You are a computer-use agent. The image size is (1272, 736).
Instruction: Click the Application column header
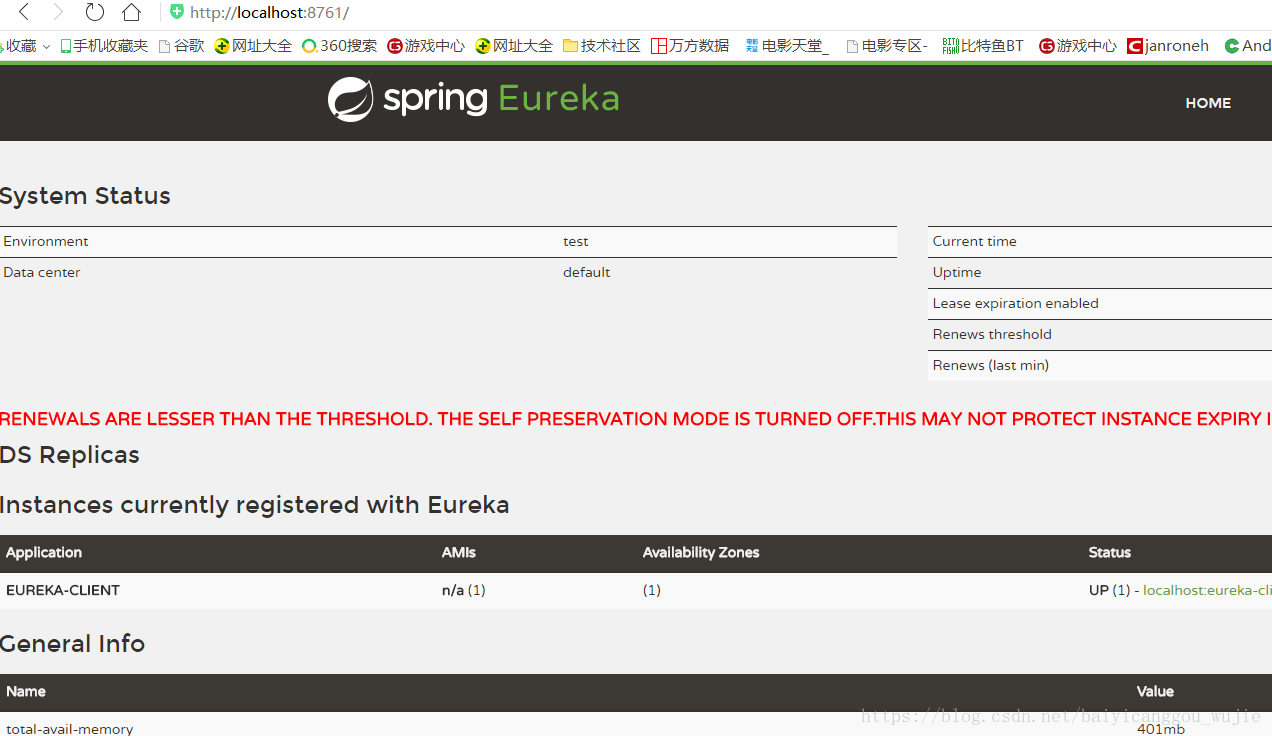[44, 552]
